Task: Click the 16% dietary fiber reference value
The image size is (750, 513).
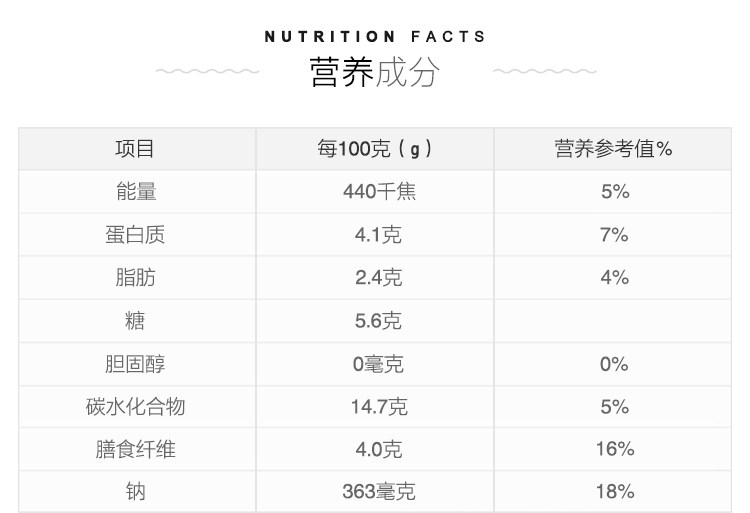Action: 615,449
